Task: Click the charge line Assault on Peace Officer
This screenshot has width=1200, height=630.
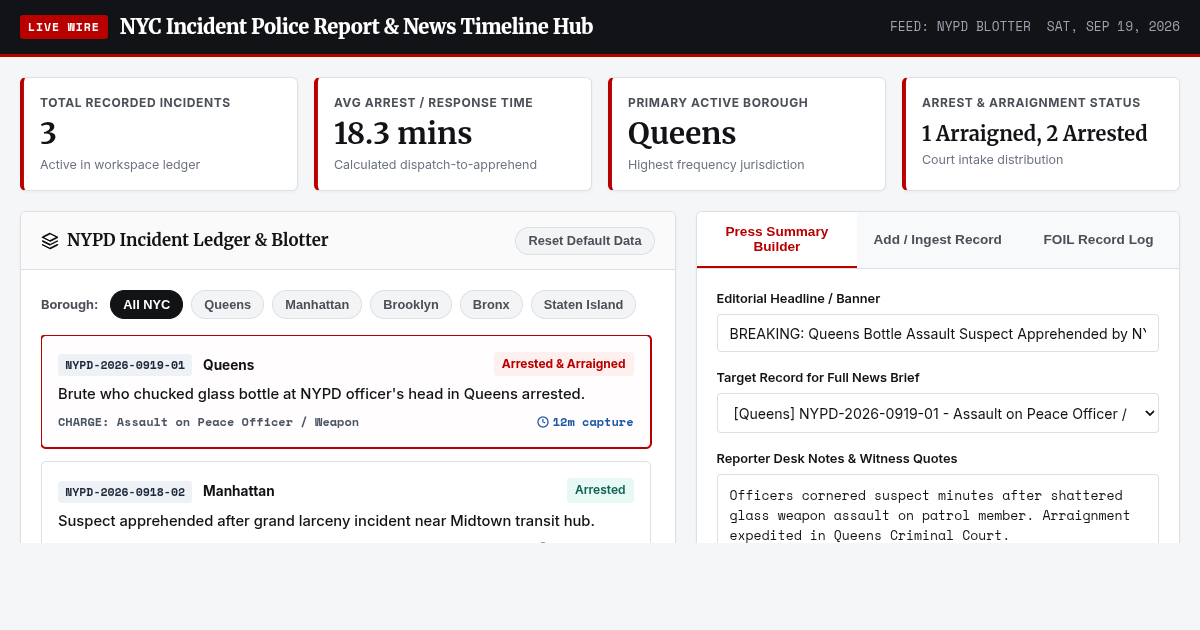Action: pos(208,422)
